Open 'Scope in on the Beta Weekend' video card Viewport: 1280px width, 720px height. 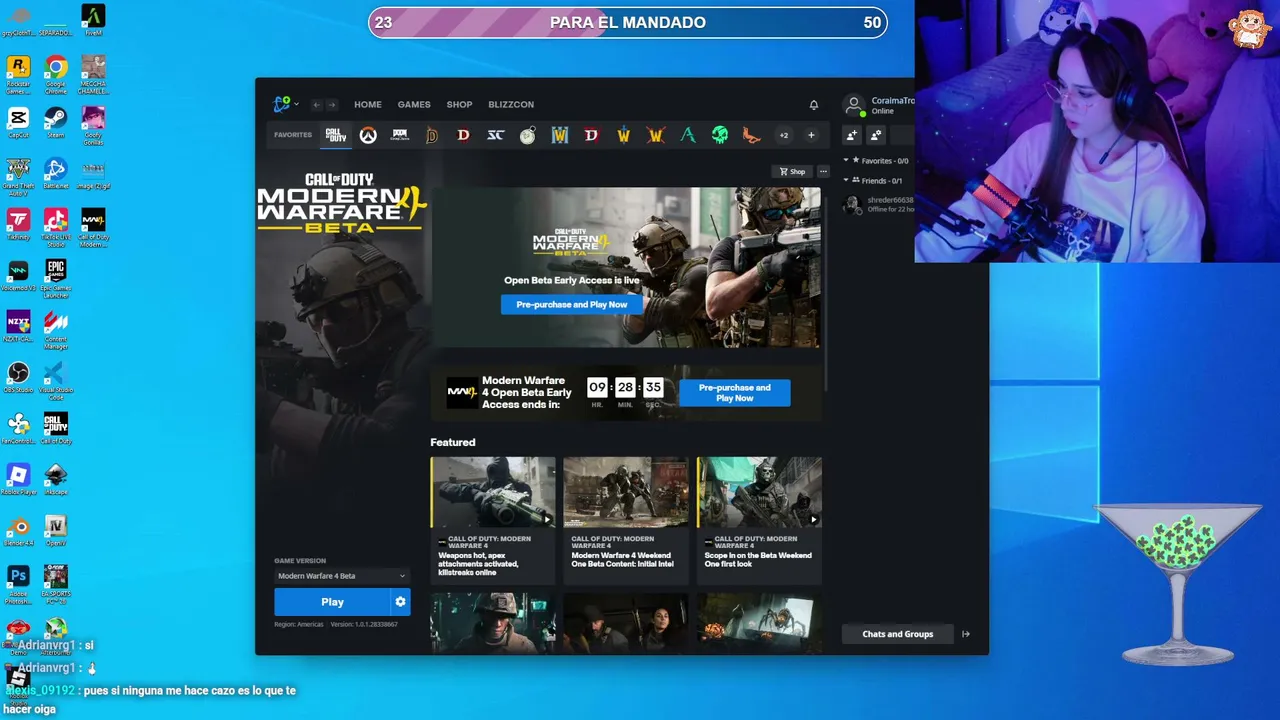759,520
